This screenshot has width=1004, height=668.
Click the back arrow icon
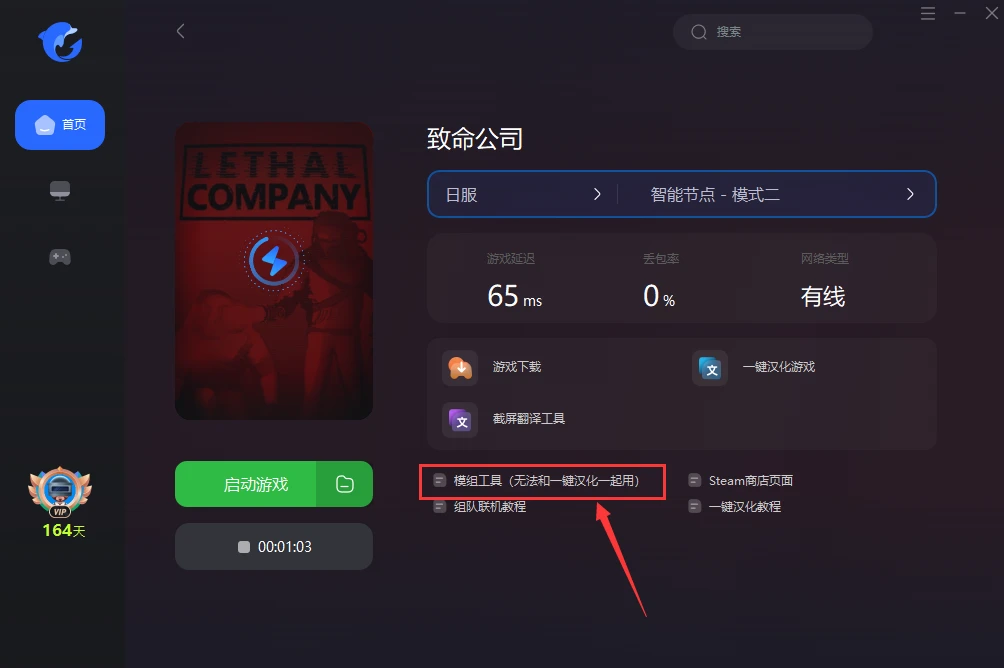tap(181, 31)
